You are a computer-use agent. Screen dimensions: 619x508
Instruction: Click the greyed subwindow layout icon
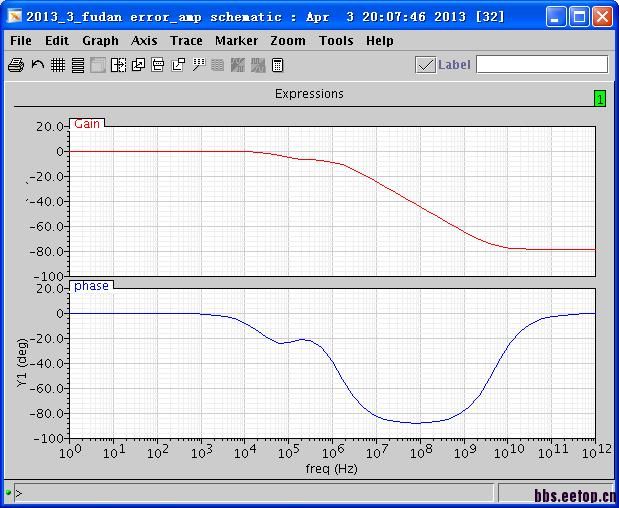[x=98, y=65]
